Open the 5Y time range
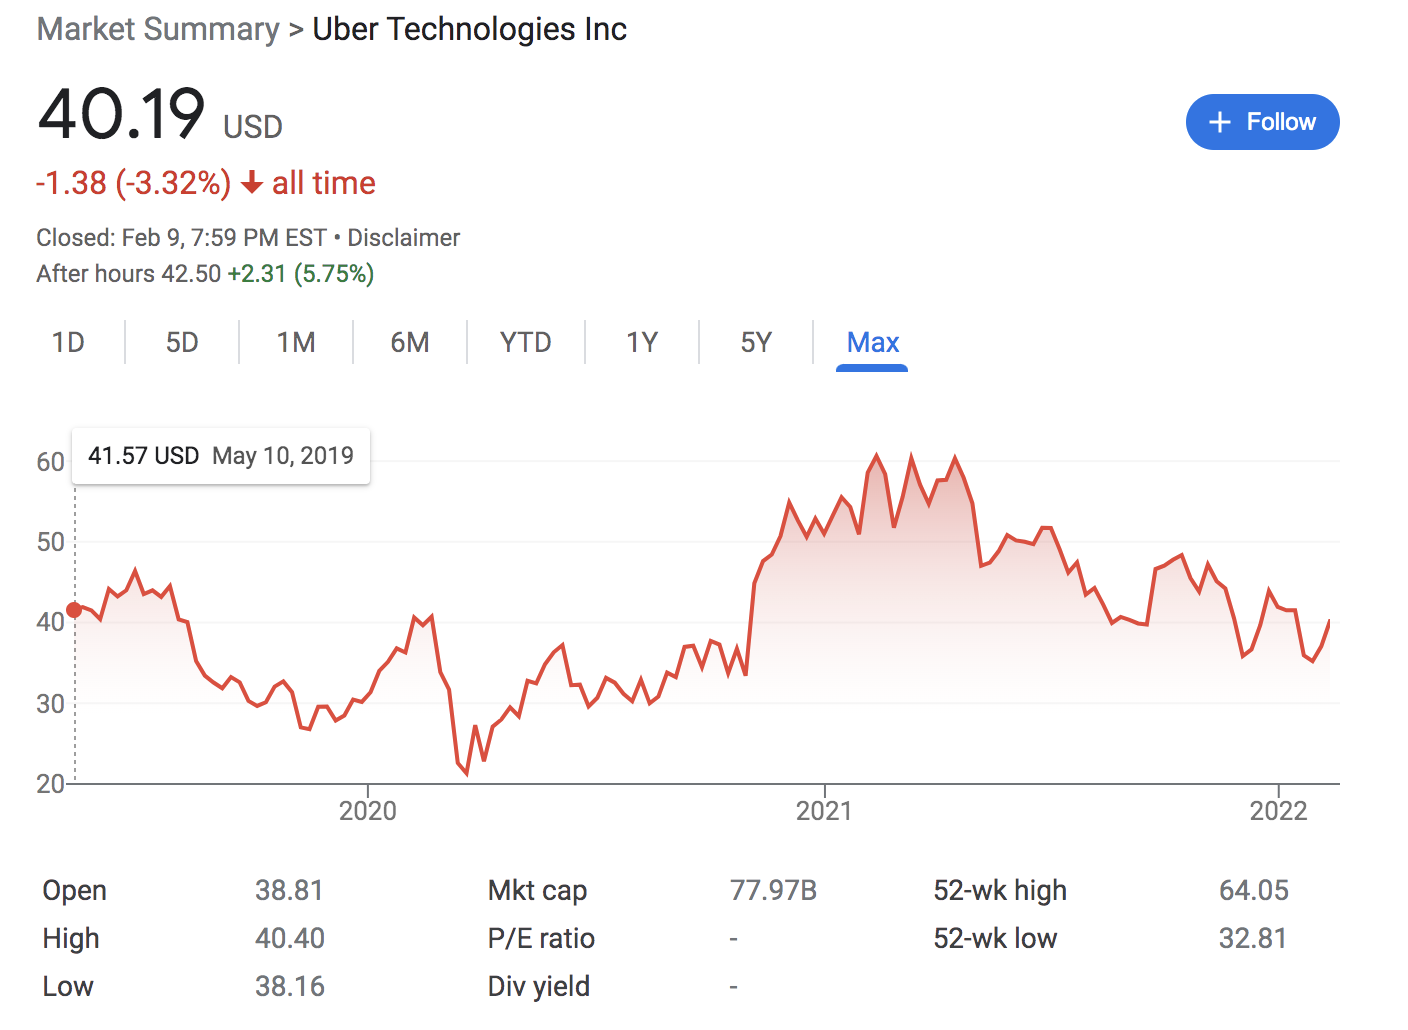 coord(756,343)
